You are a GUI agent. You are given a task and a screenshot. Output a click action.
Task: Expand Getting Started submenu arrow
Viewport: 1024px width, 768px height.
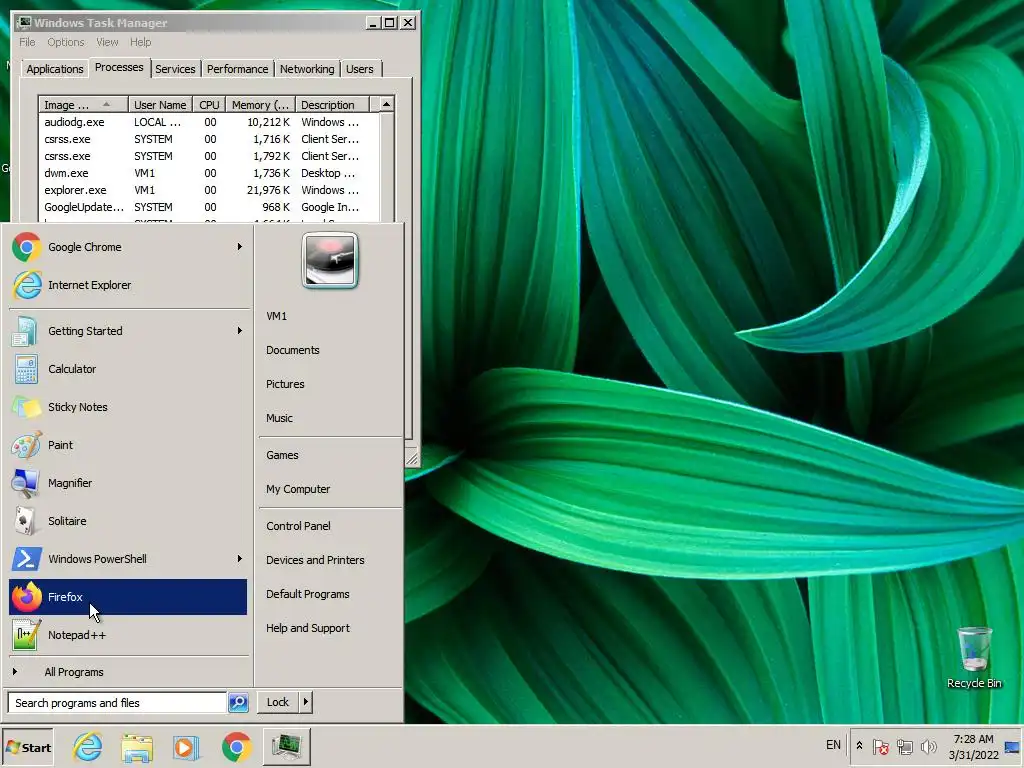pyautogui.click(x=240, y=331)
